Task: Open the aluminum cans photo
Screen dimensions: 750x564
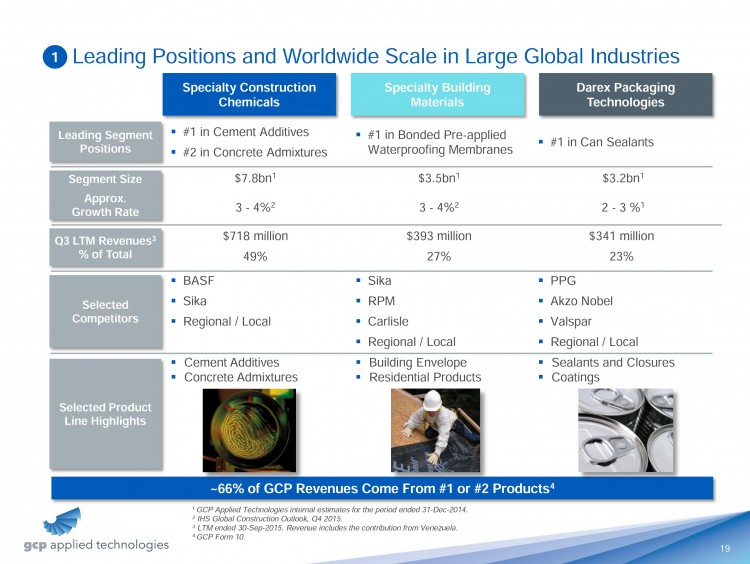Action: 625,429
